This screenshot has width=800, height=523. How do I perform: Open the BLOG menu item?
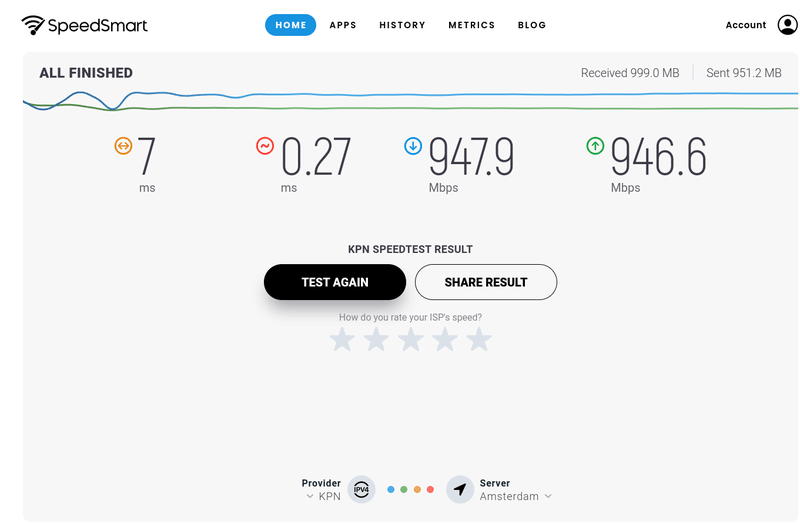tap(532, 25)
